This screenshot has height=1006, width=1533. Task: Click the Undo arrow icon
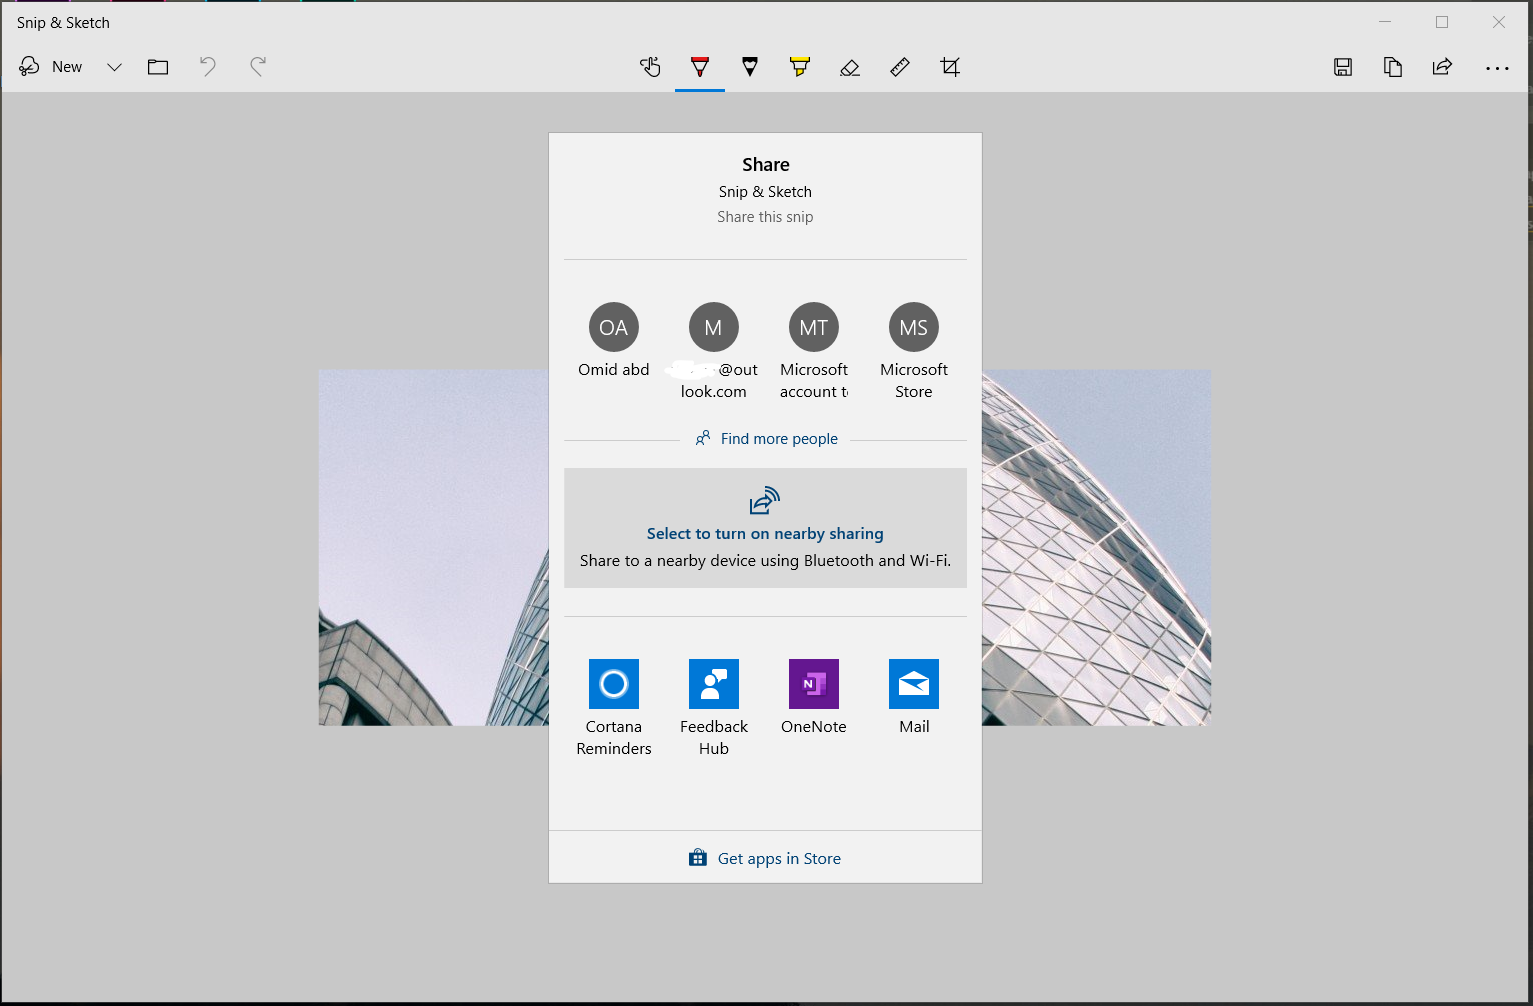(x=208, y=67)
